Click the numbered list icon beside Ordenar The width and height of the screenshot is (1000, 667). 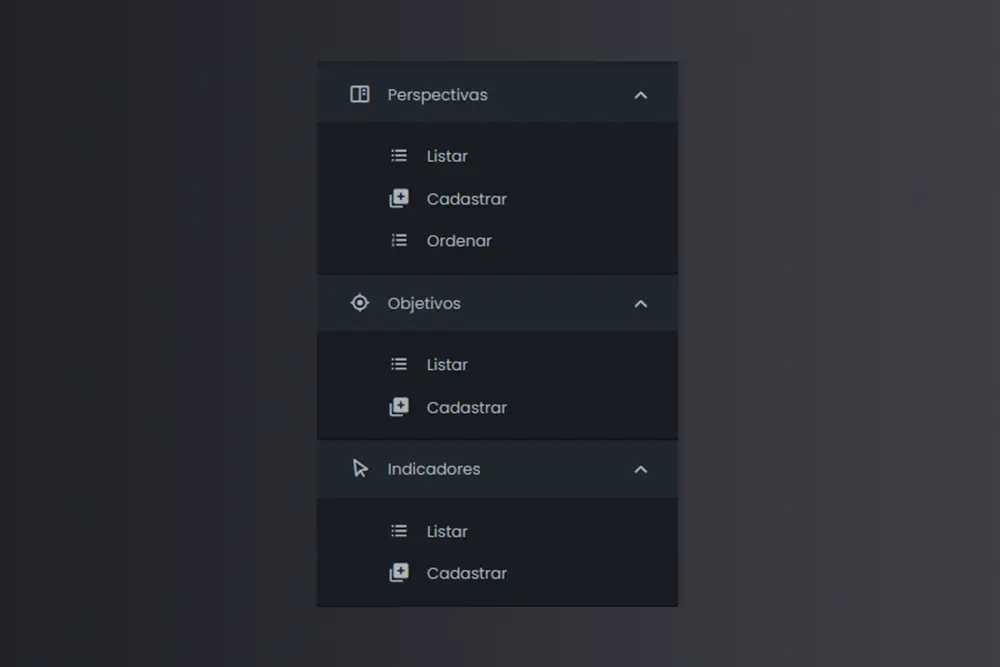click(x=399, y=241)
